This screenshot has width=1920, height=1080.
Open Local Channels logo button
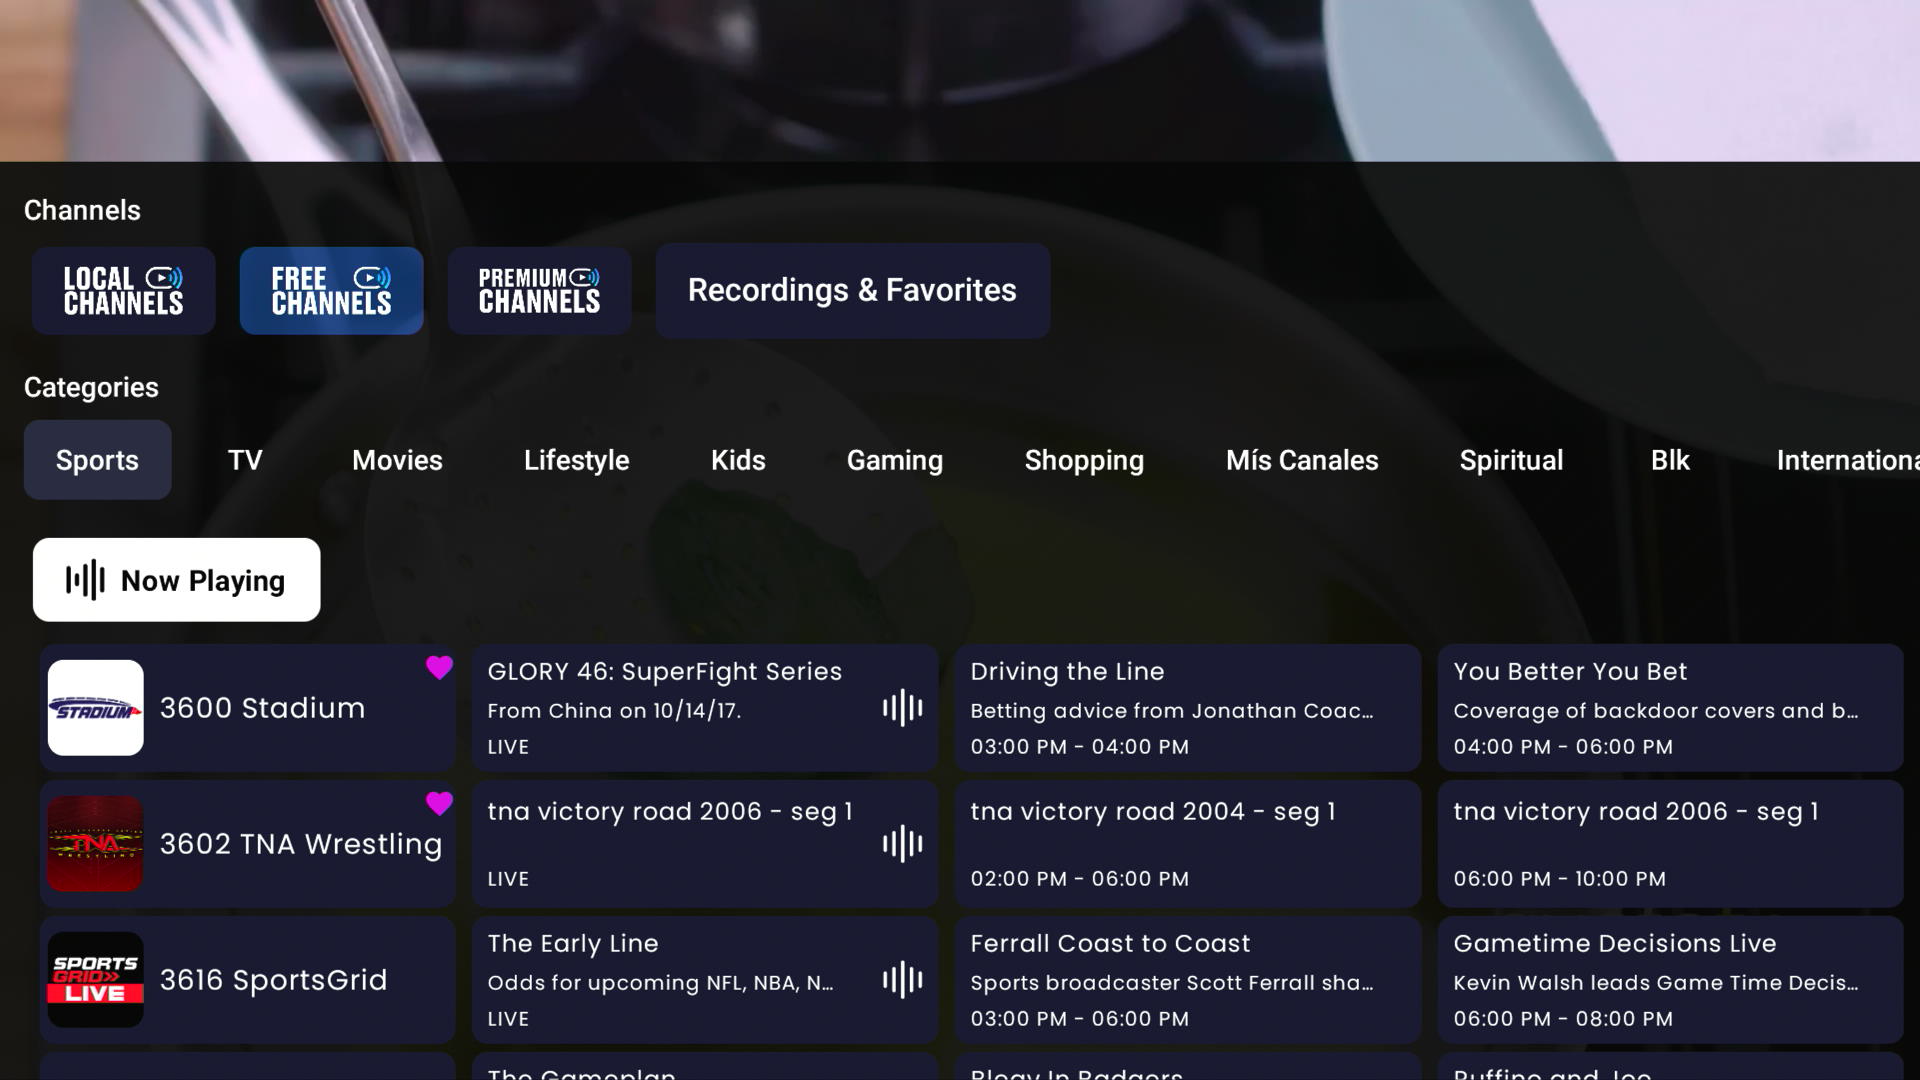coord(123,291)
